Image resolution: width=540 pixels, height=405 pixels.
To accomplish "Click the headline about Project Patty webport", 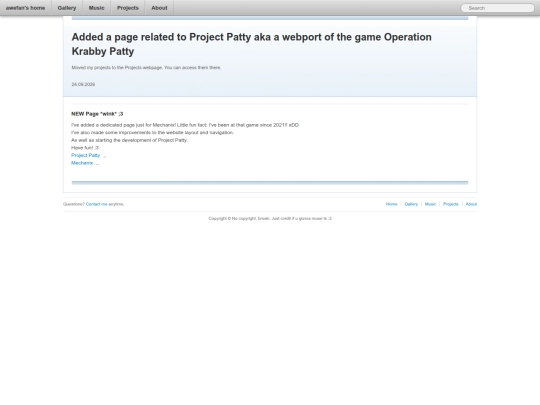I will [251, 44].
